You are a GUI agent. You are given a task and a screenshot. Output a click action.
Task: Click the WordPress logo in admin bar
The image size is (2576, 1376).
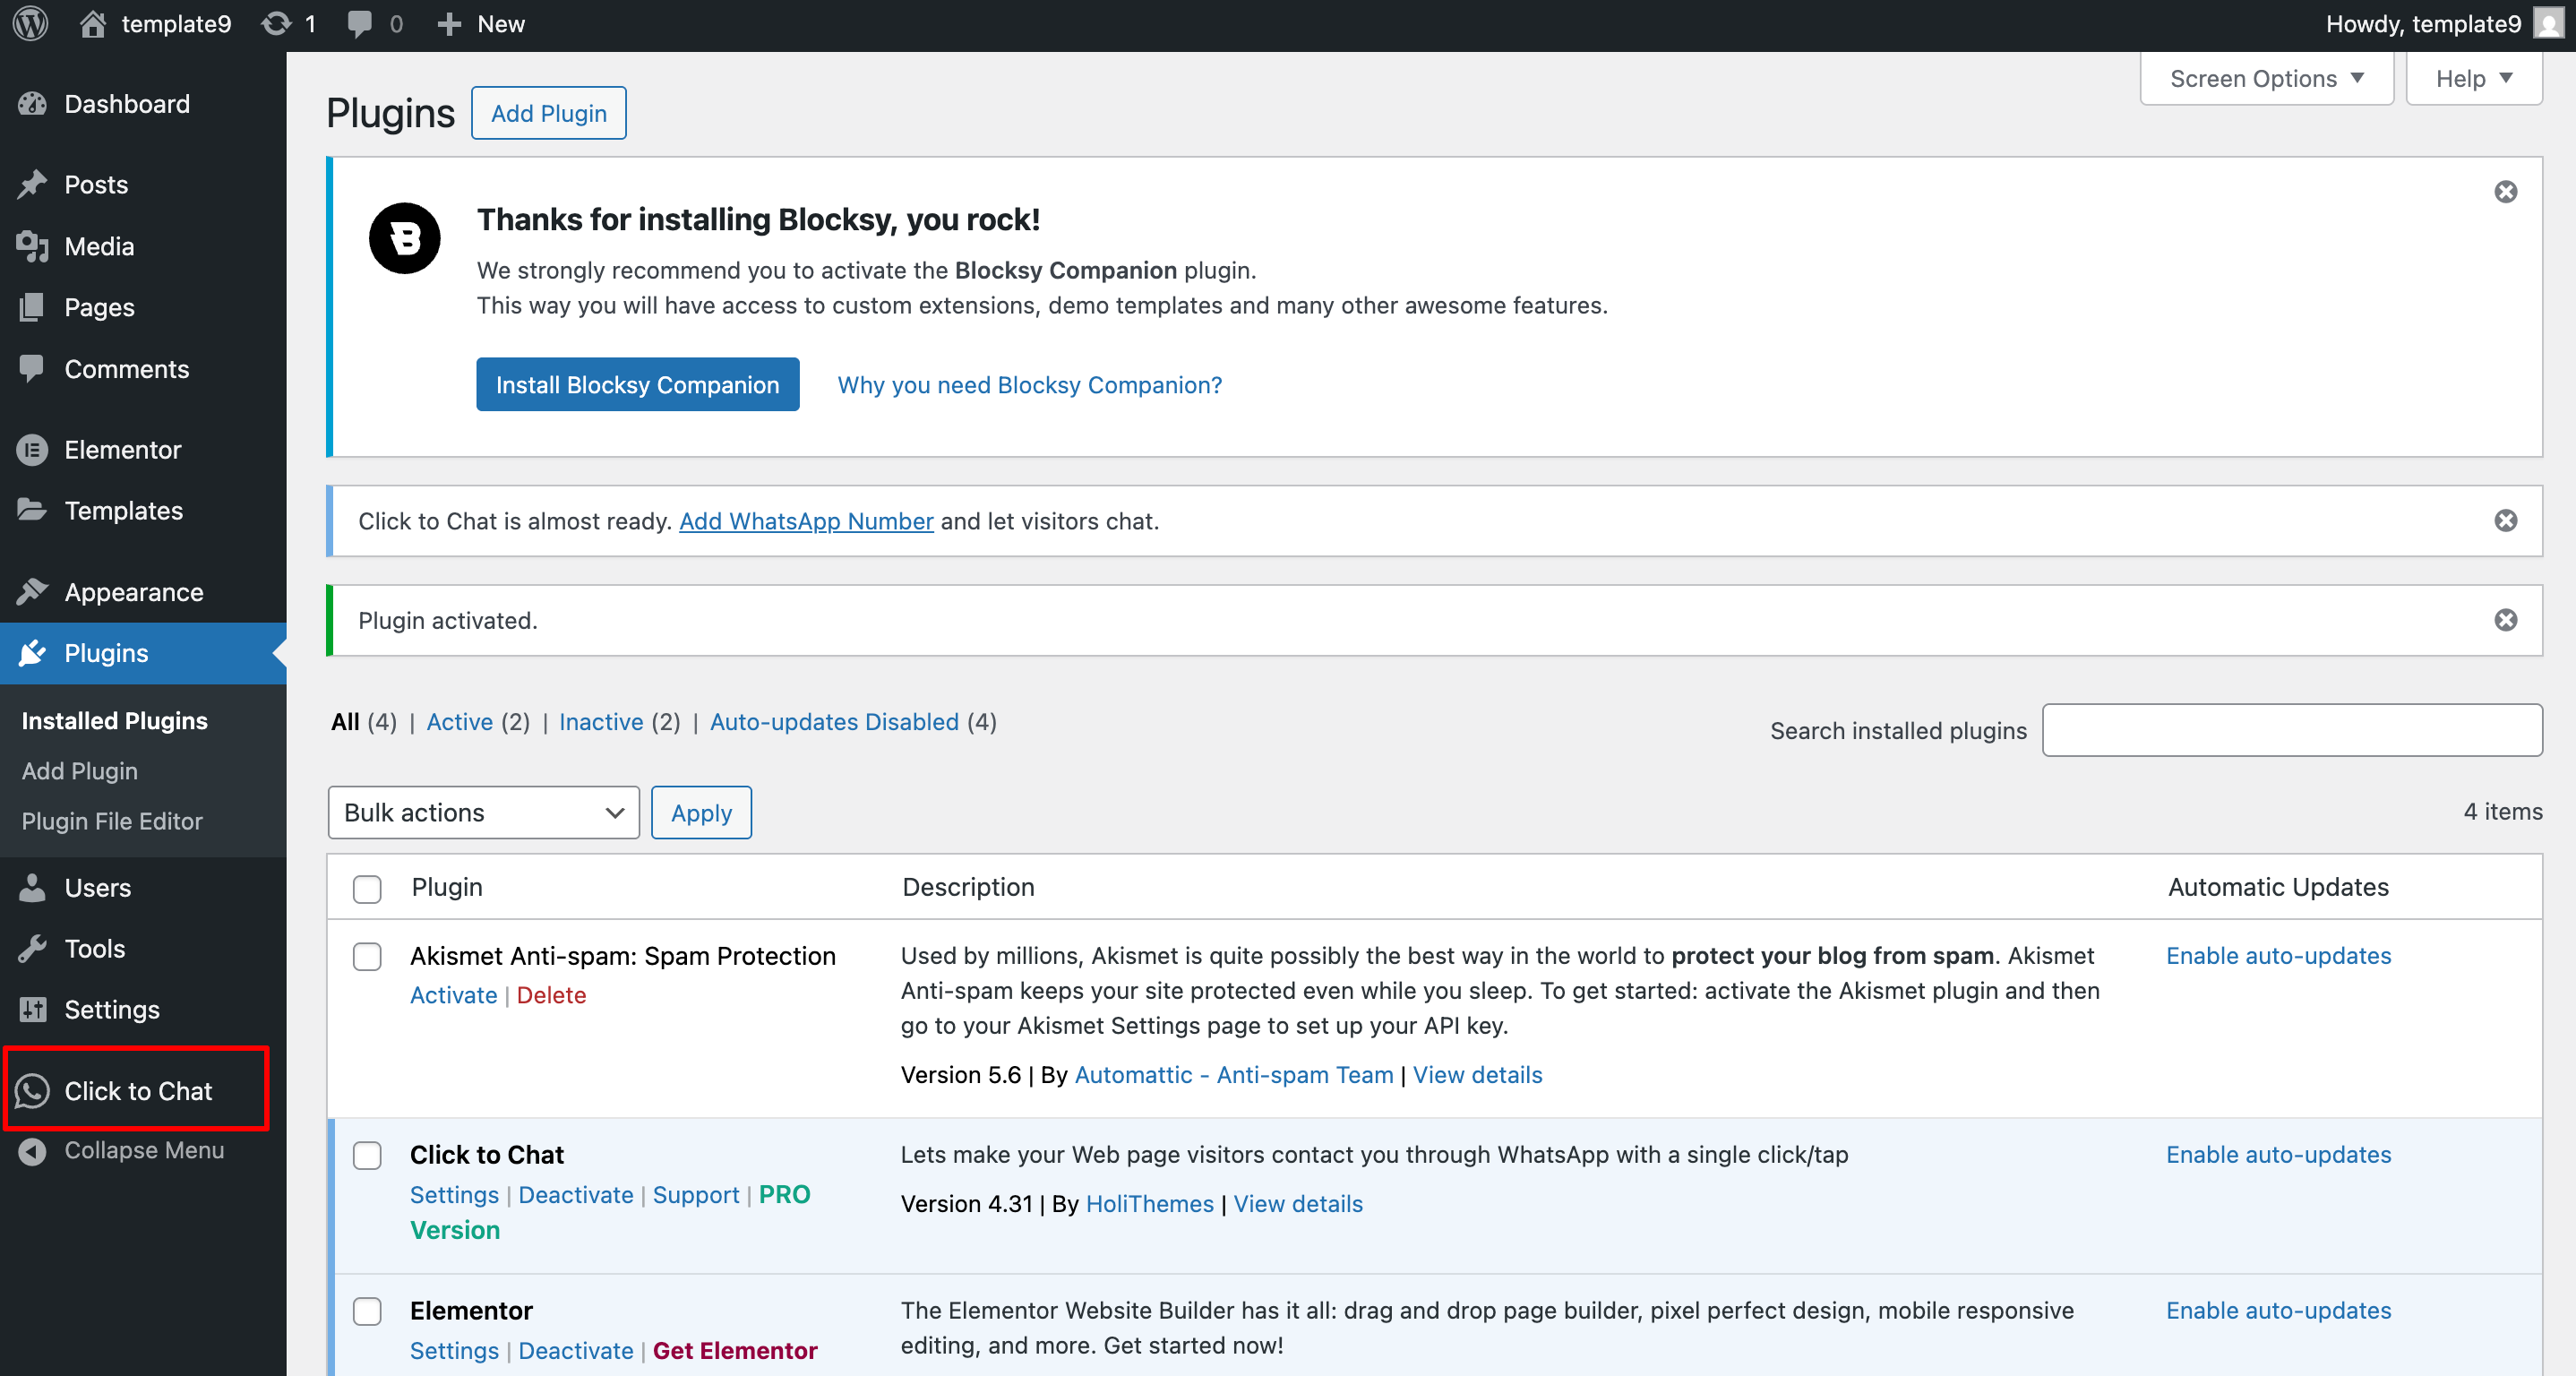31,24
